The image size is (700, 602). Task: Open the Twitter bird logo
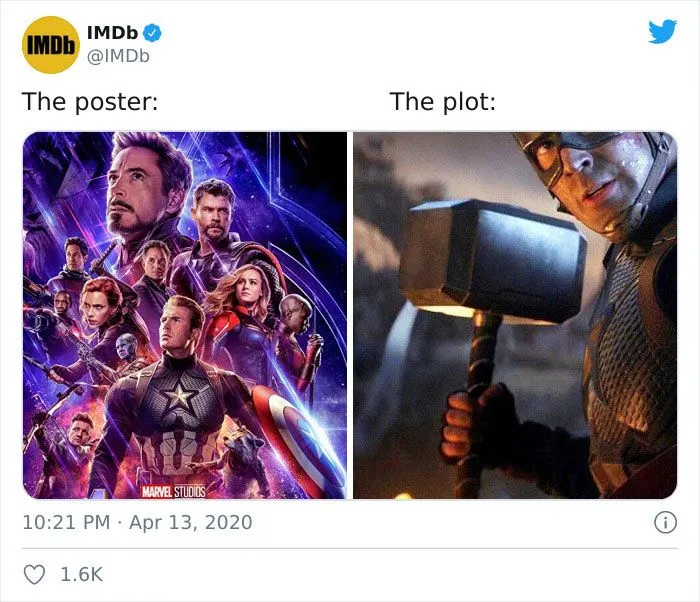(662, 31)
